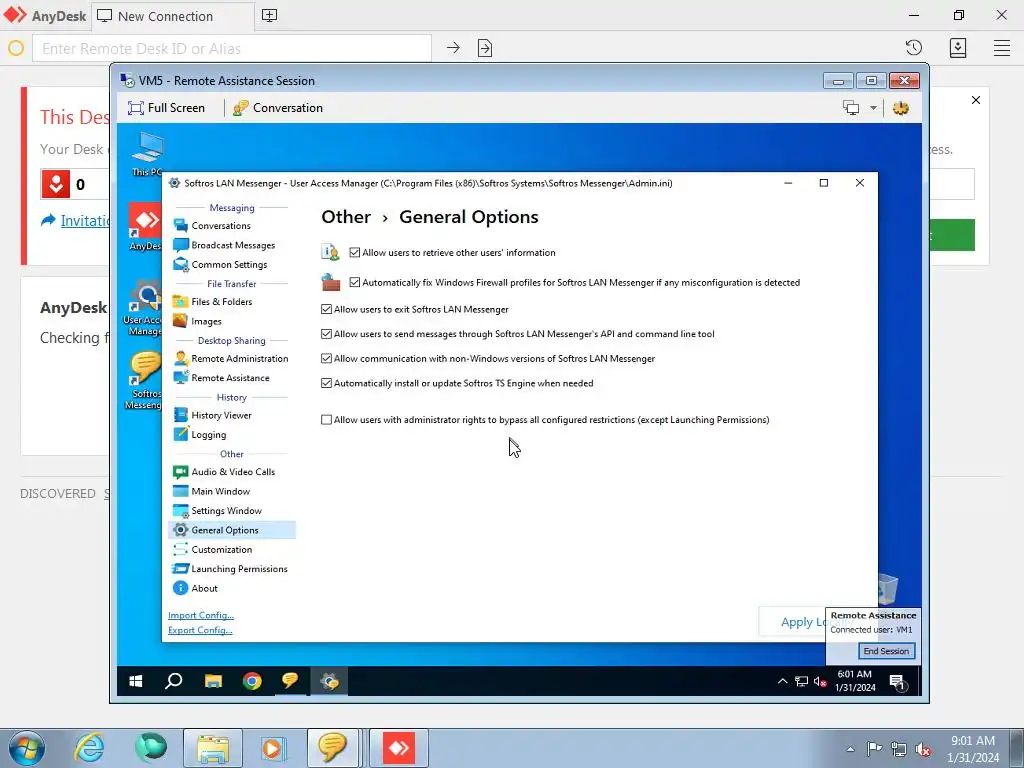Launch Chrome on remote taskbar
This screenshot has height=768, width=1024.
[251, 682]
